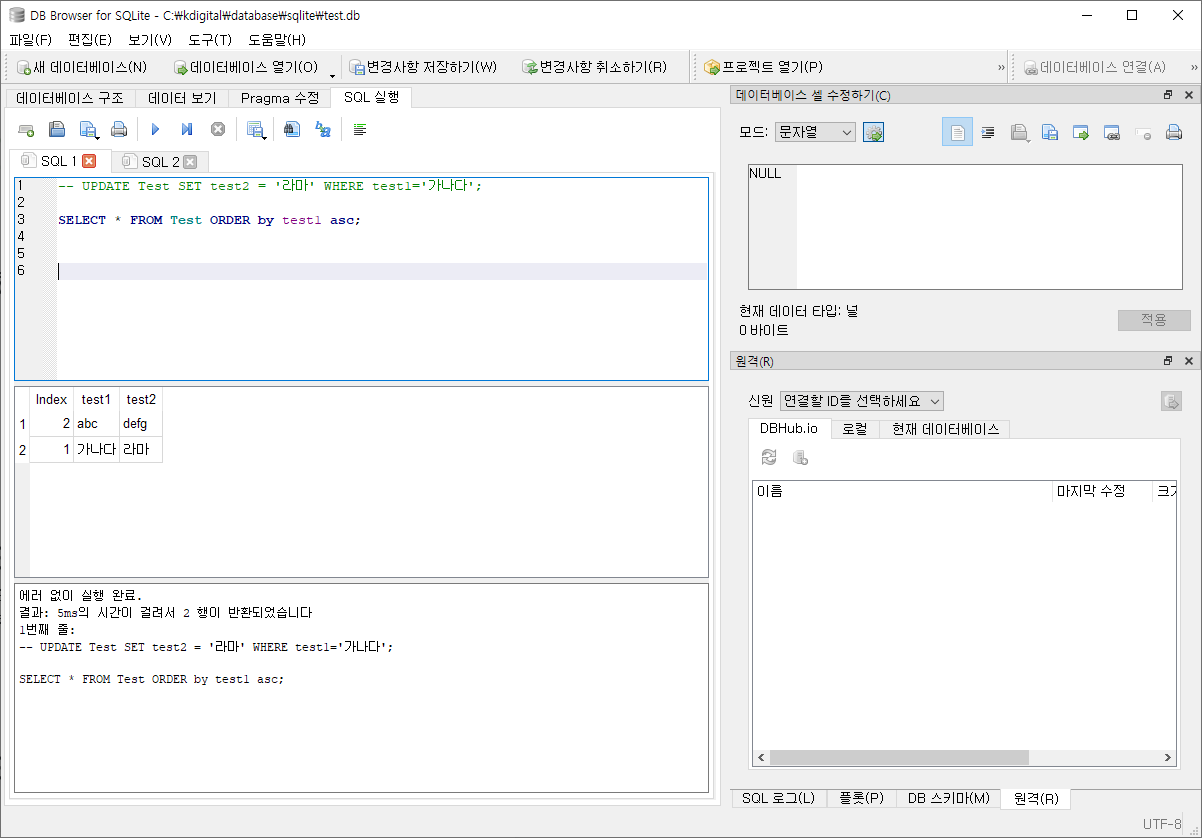Switch to SQL 로그(L) bottom tab
1202x838 pixels.
[x=779, y=798]
